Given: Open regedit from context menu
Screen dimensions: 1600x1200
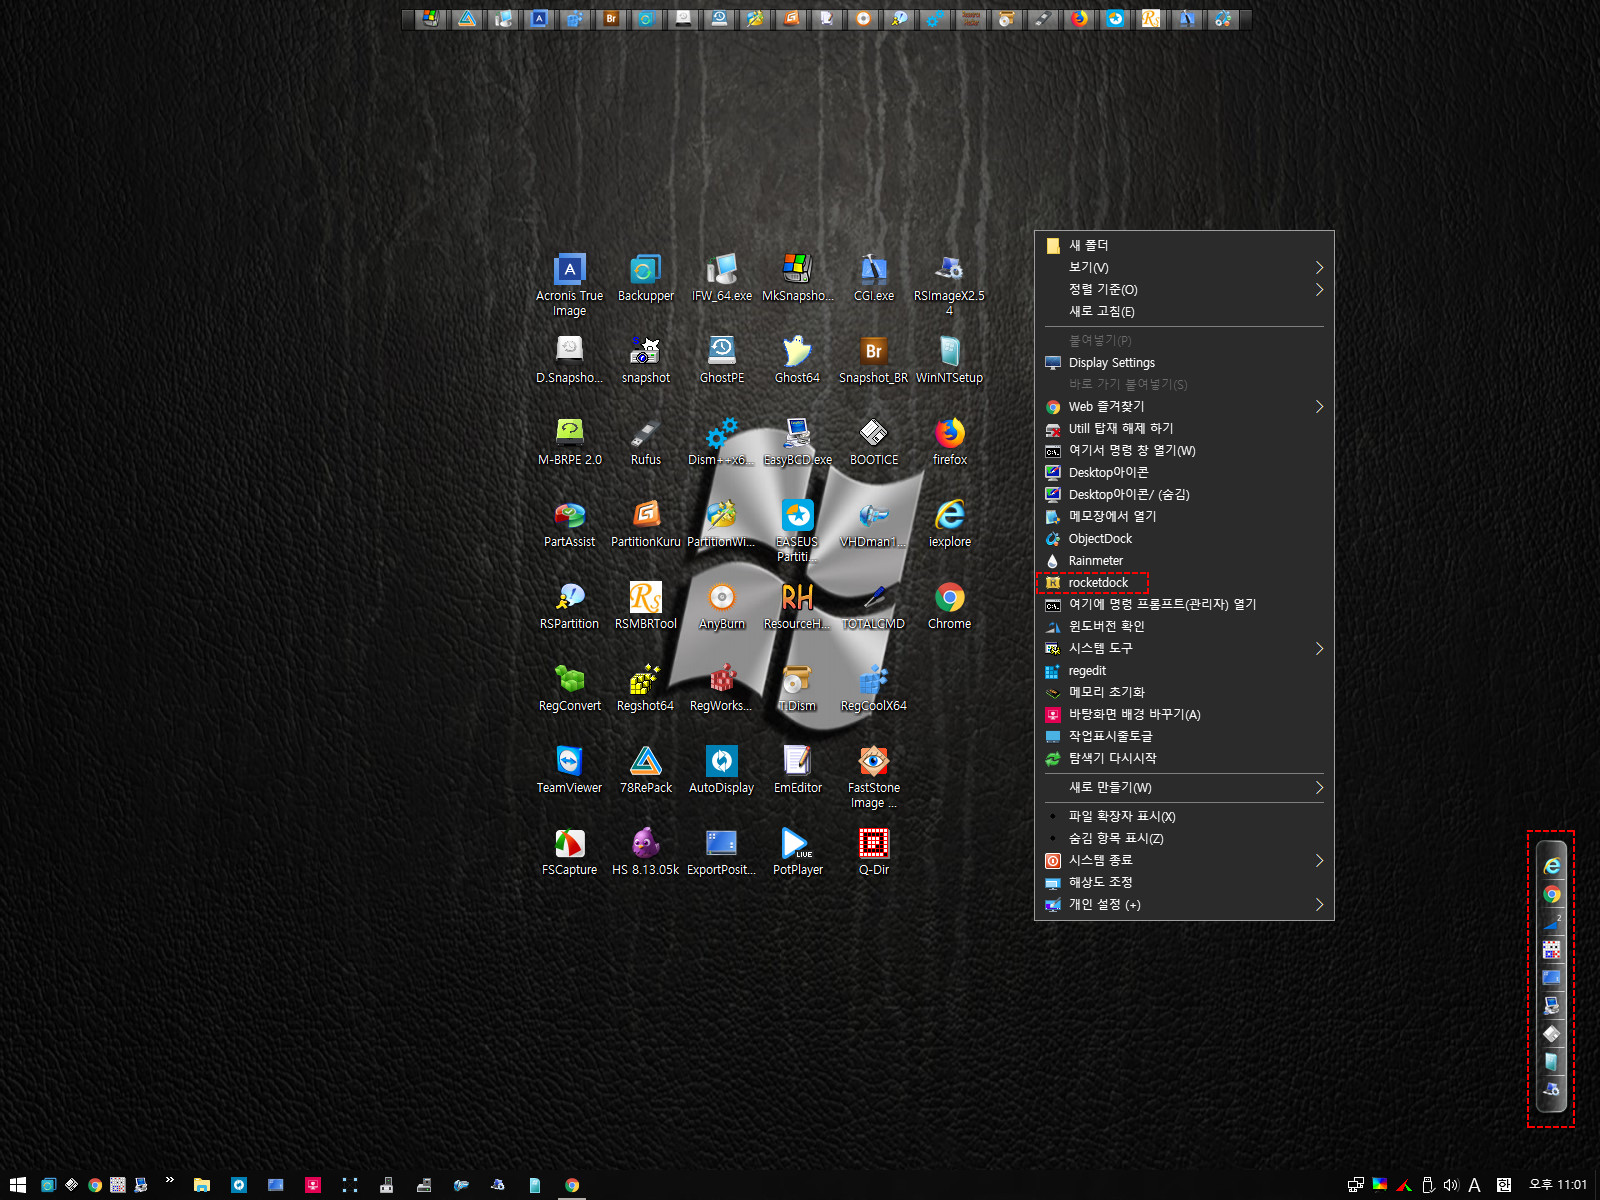Looking at the screenshot, I should pos(1184,670).
